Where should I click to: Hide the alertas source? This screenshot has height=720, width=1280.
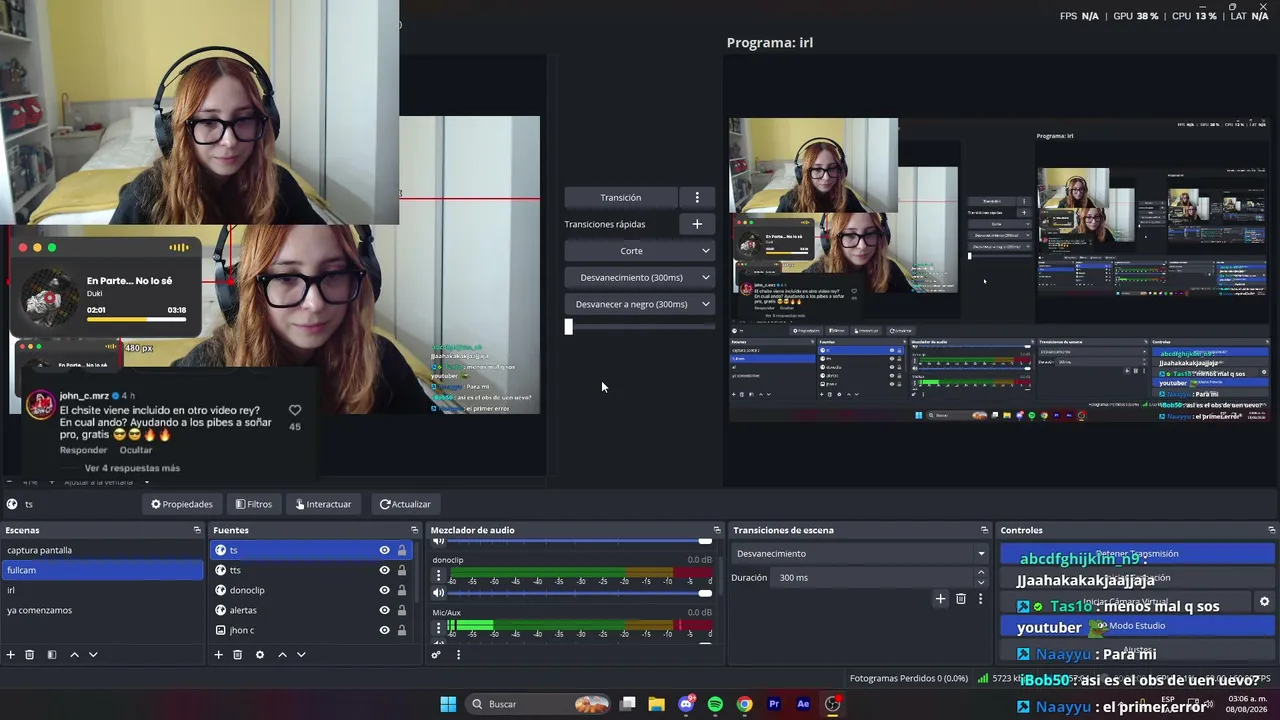[x=384, y=610]
